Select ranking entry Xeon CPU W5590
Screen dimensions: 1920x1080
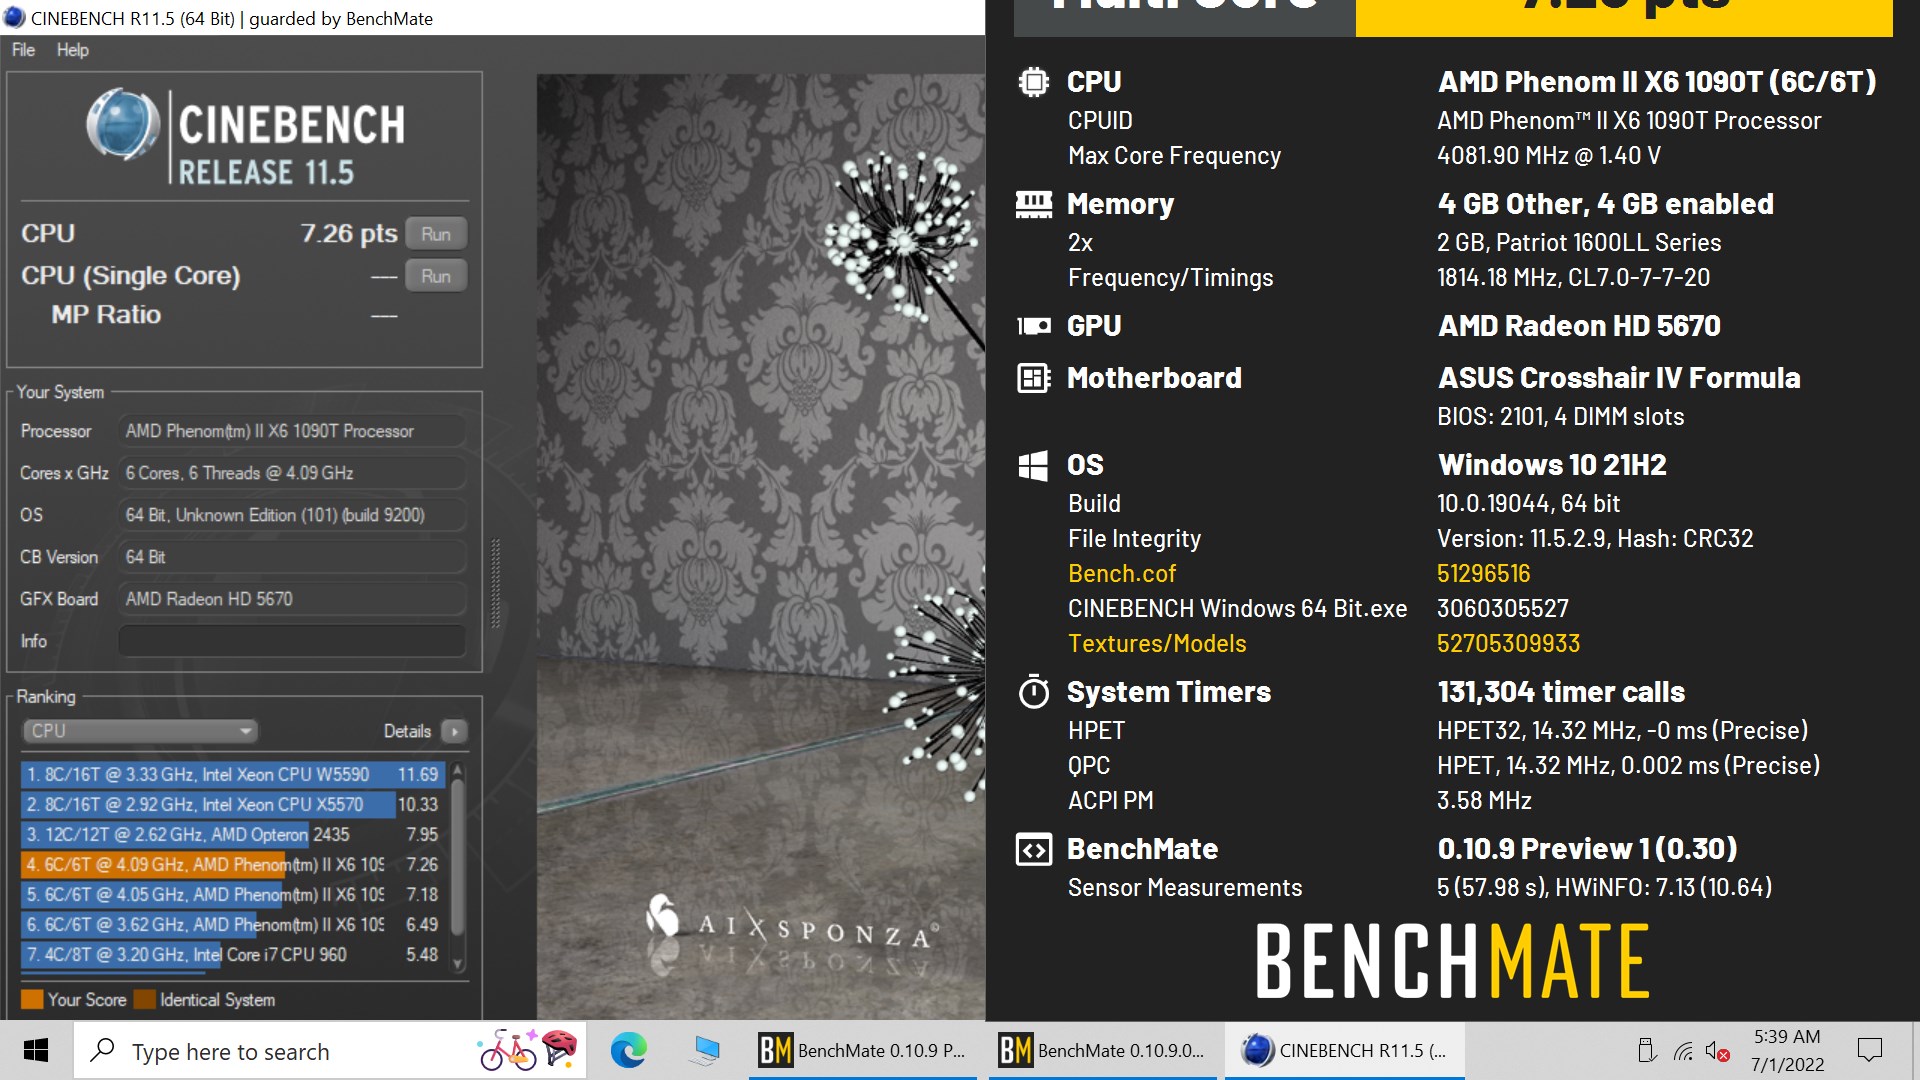tap(233, 775)
